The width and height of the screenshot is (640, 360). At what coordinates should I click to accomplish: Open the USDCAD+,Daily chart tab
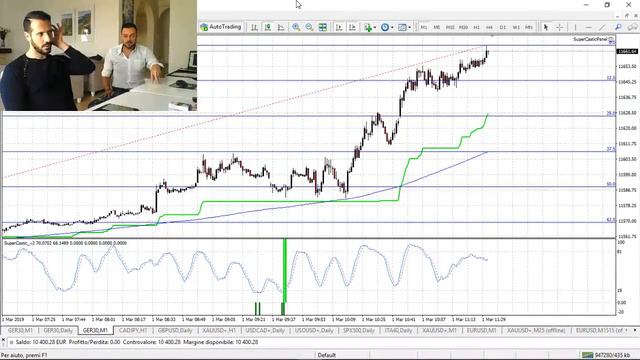click(x=264, y=330)
